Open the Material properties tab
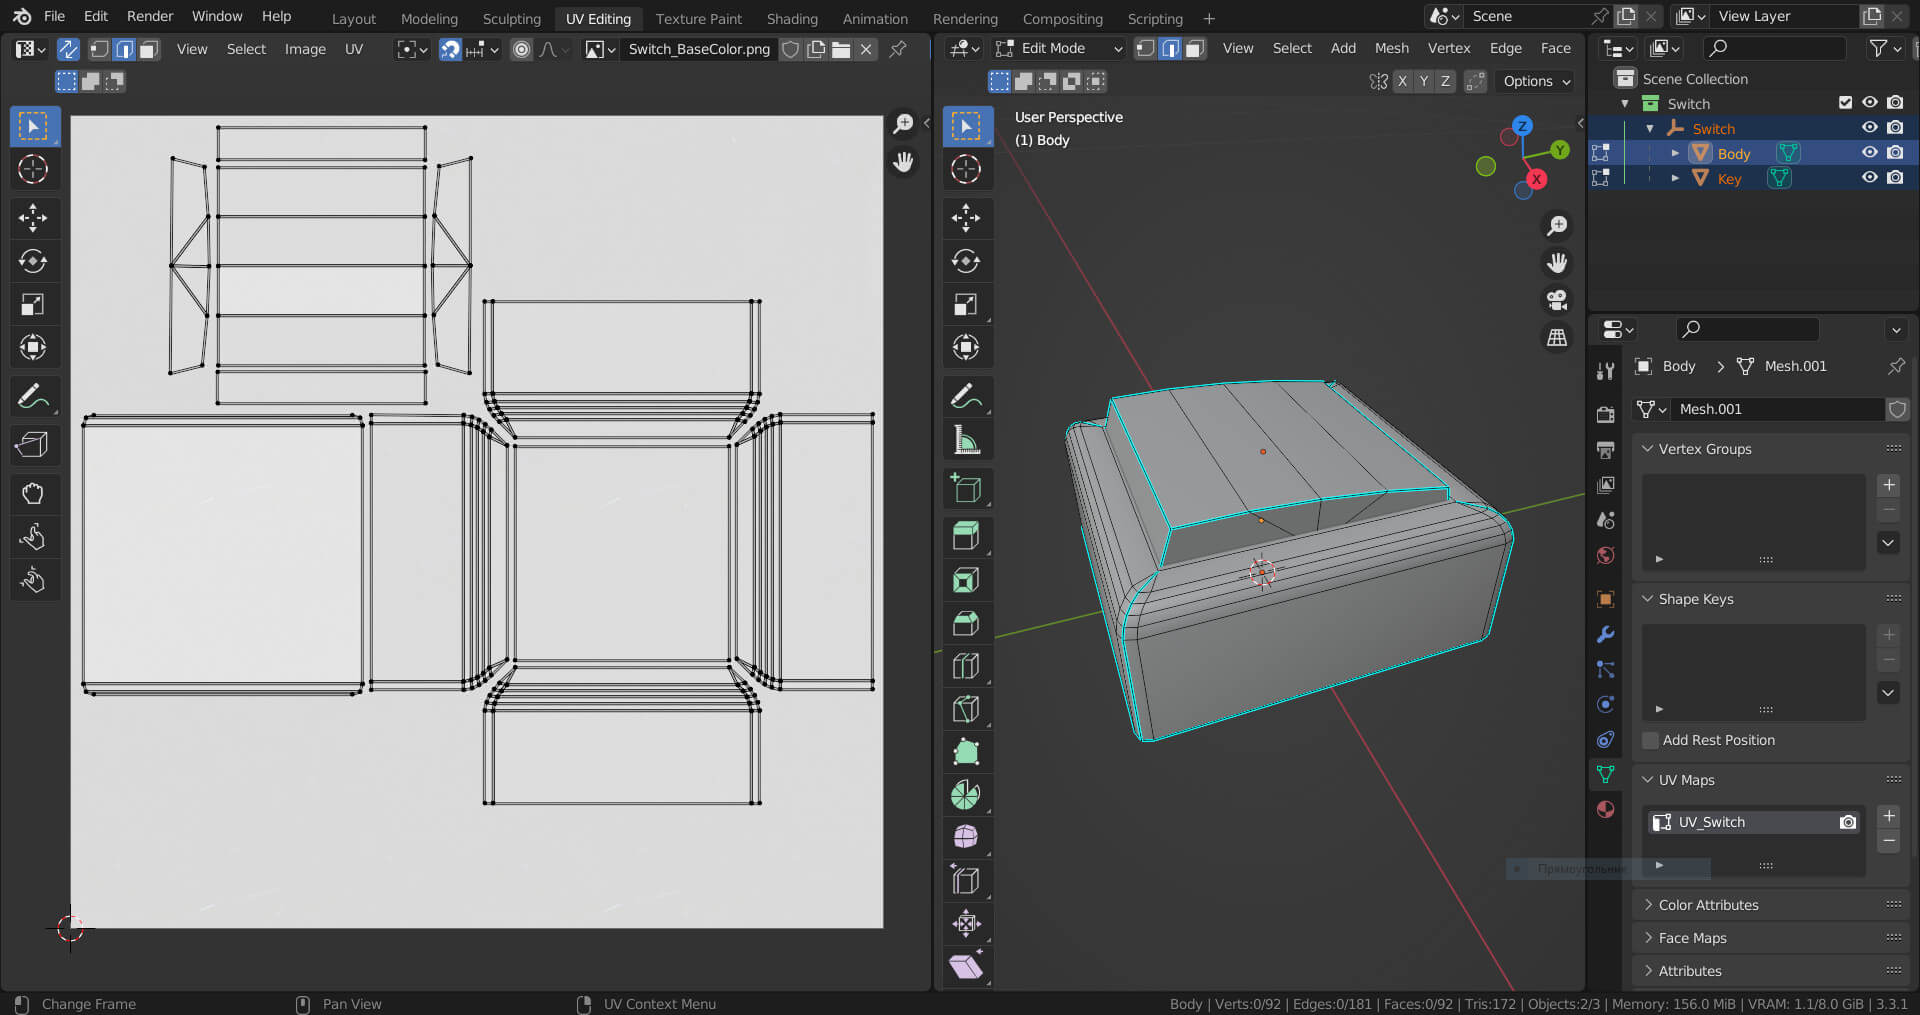Image resolution: width=1920 pixels, height=1015 pixels. pos(1606,809)
